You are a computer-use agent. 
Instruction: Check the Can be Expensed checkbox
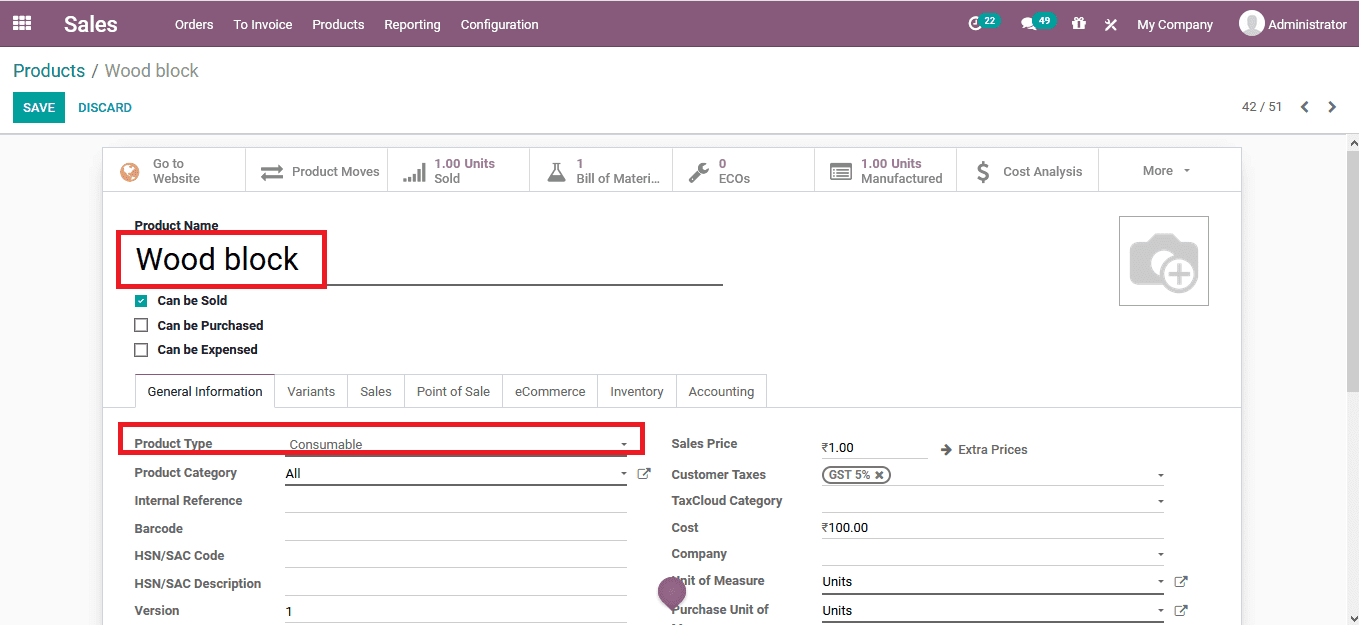(x=141, y=350)
